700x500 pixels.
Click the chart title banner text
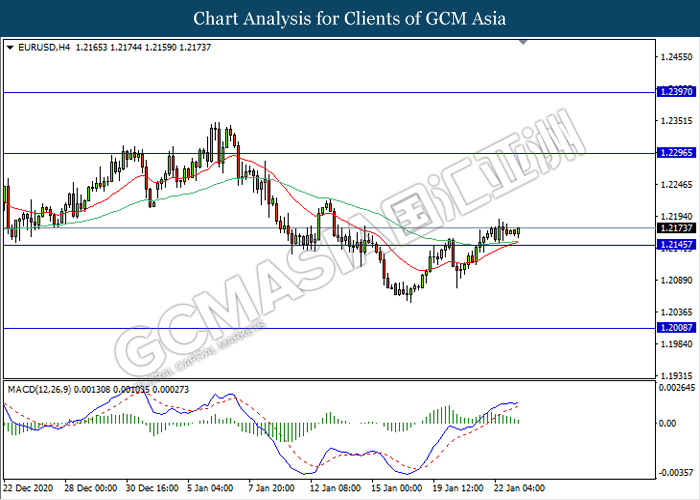(x=349, y=18)
